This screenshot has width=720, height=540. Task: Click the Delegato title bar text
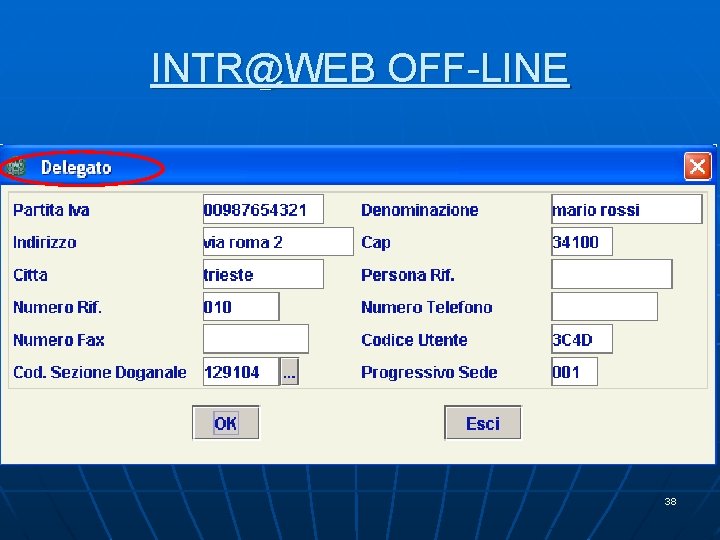coord(76,168)
